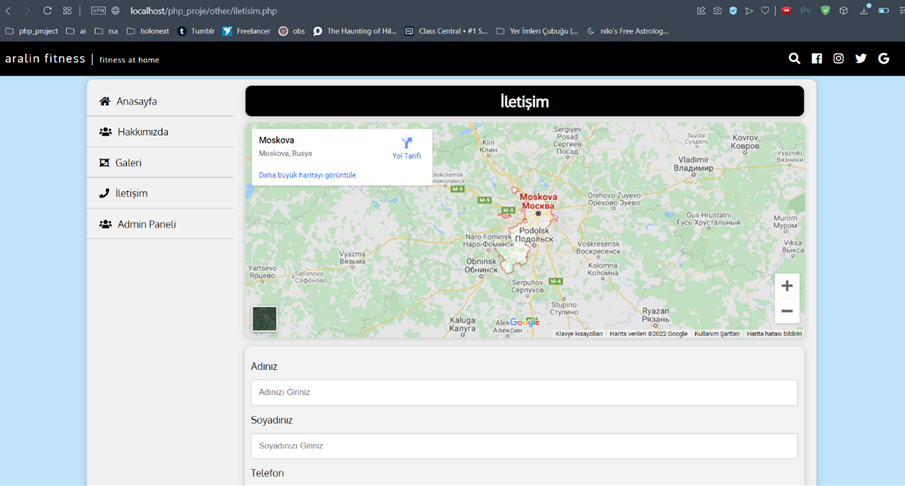Switch to satellite view thumbnail on map
The height and width of the screenshot is (486, 905).
[x=264, y=319]
